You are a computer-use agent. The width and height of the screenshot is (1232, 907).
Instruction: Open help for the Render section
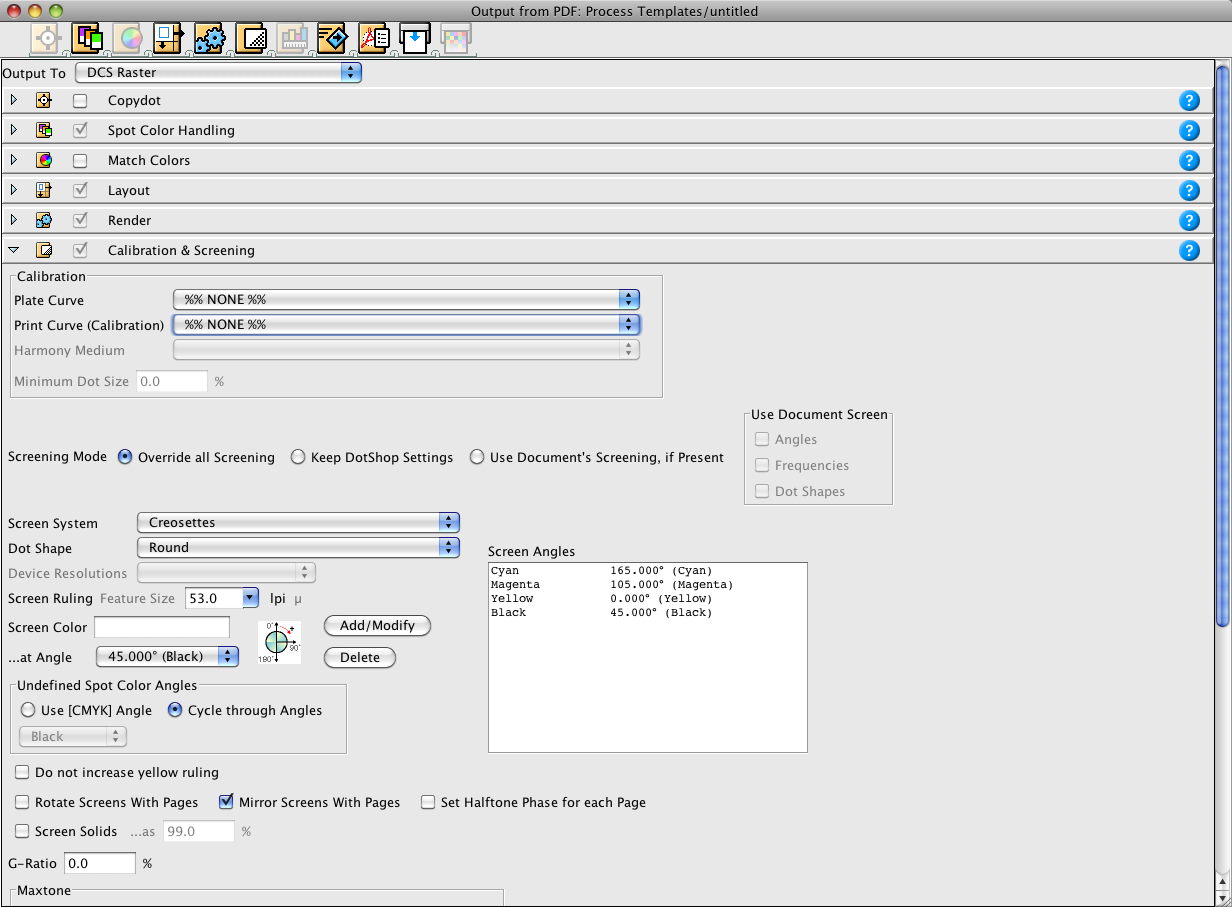pyautogui.click(x=1189, y=220)
